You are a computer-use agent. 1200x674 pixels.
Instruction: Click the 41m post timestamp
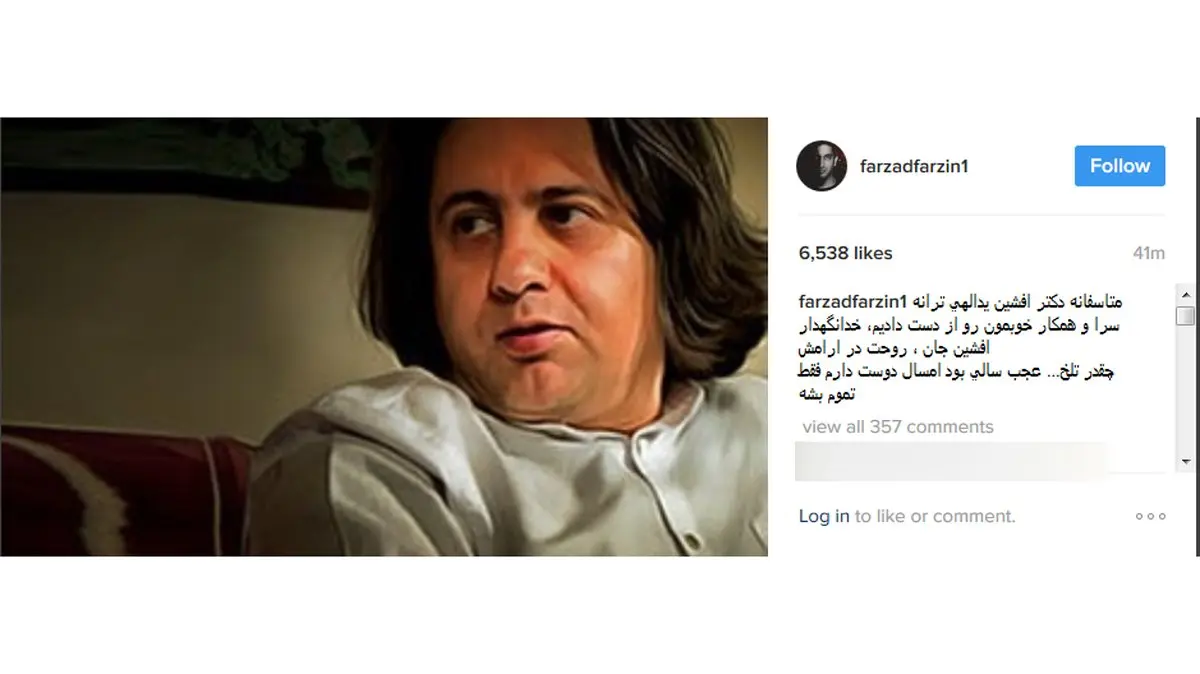[x=1149, y=254]
